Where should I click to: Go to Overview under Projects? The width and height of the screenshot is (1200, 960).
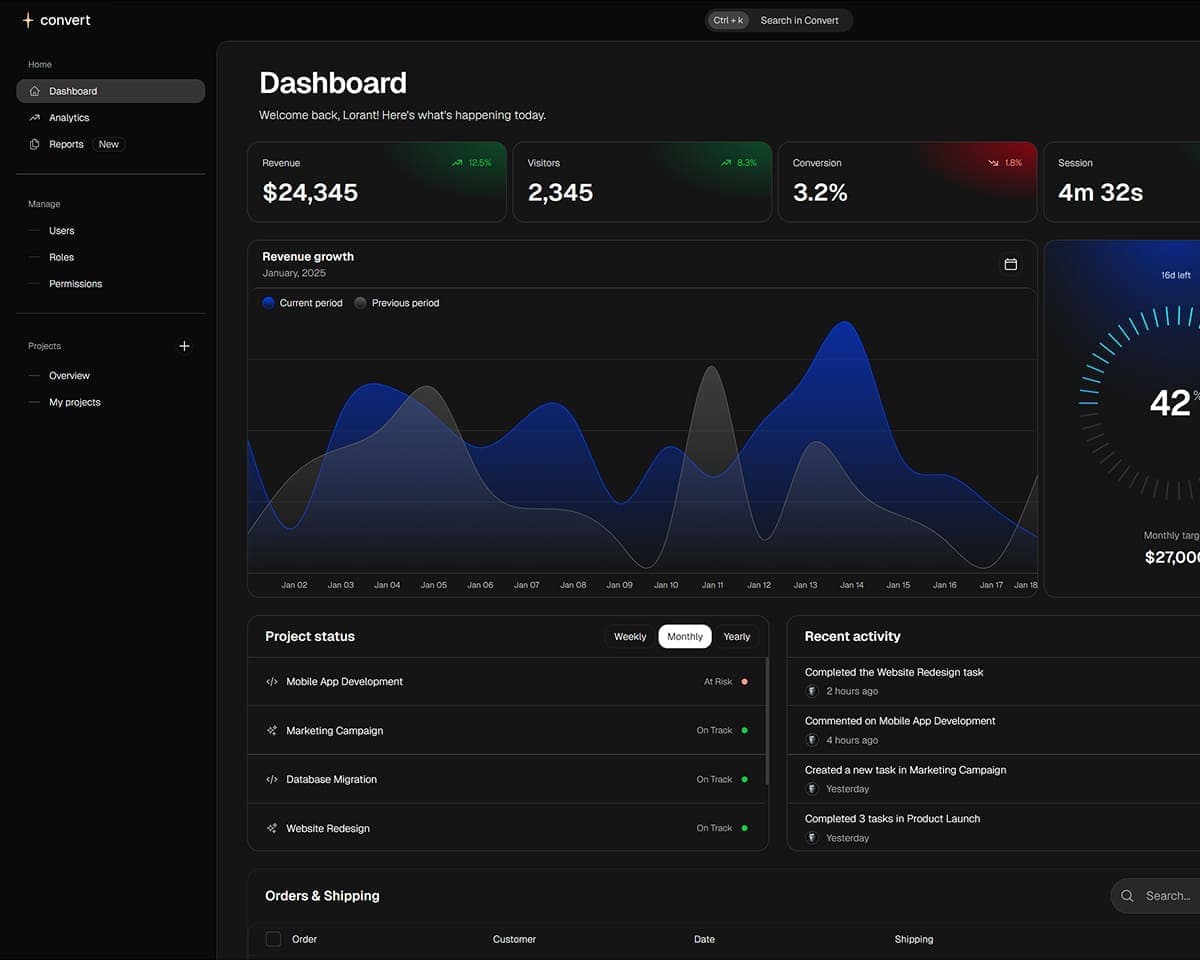69,375
